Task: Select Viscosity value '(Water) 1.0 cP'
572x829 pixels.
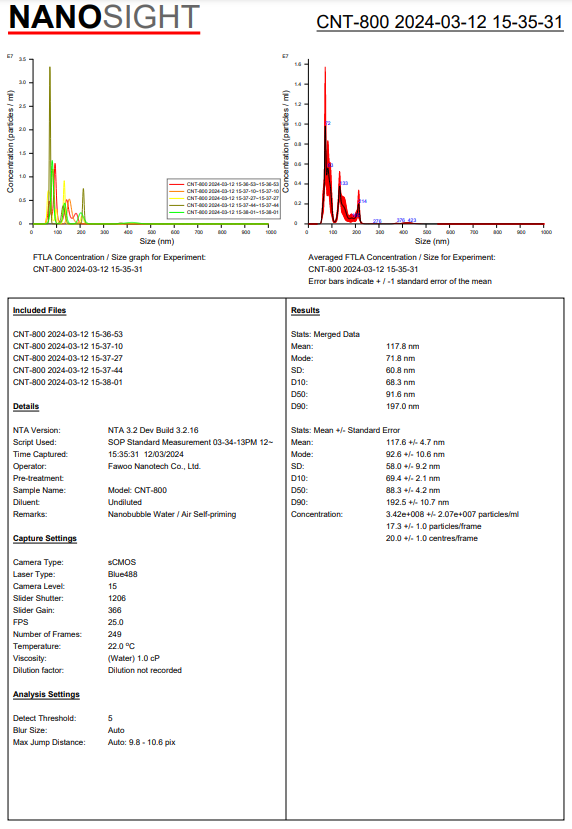Action: 134,658
